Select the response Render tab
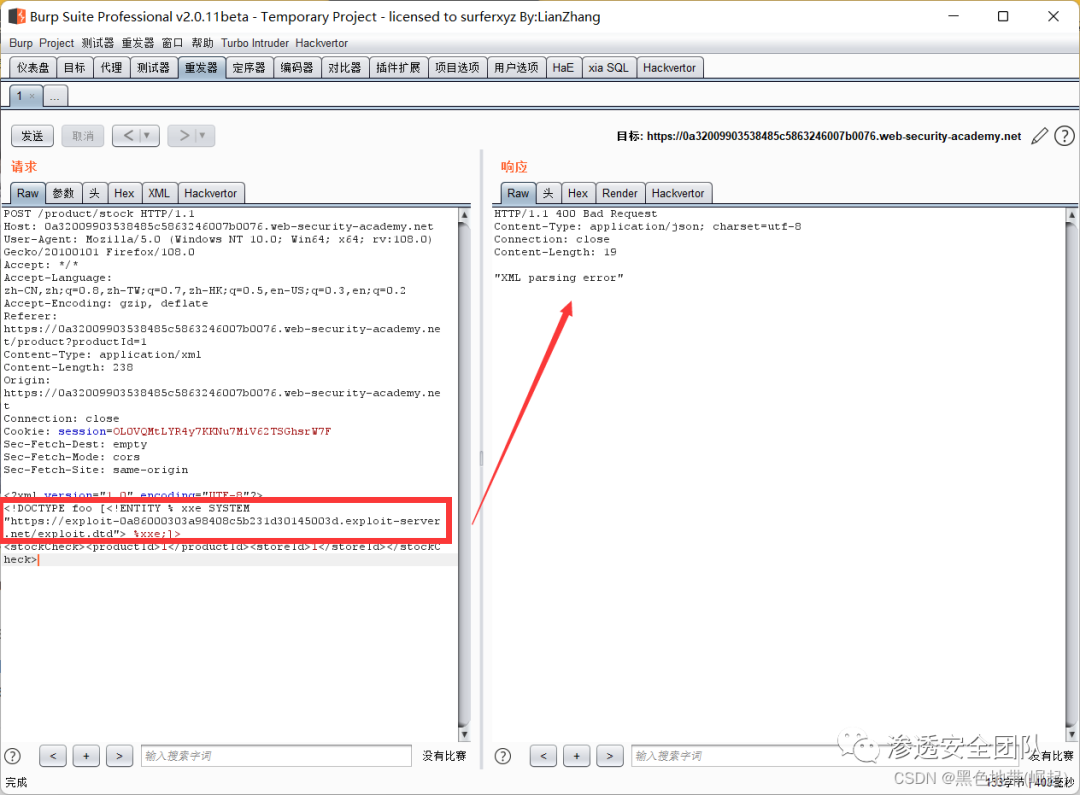 620,194
